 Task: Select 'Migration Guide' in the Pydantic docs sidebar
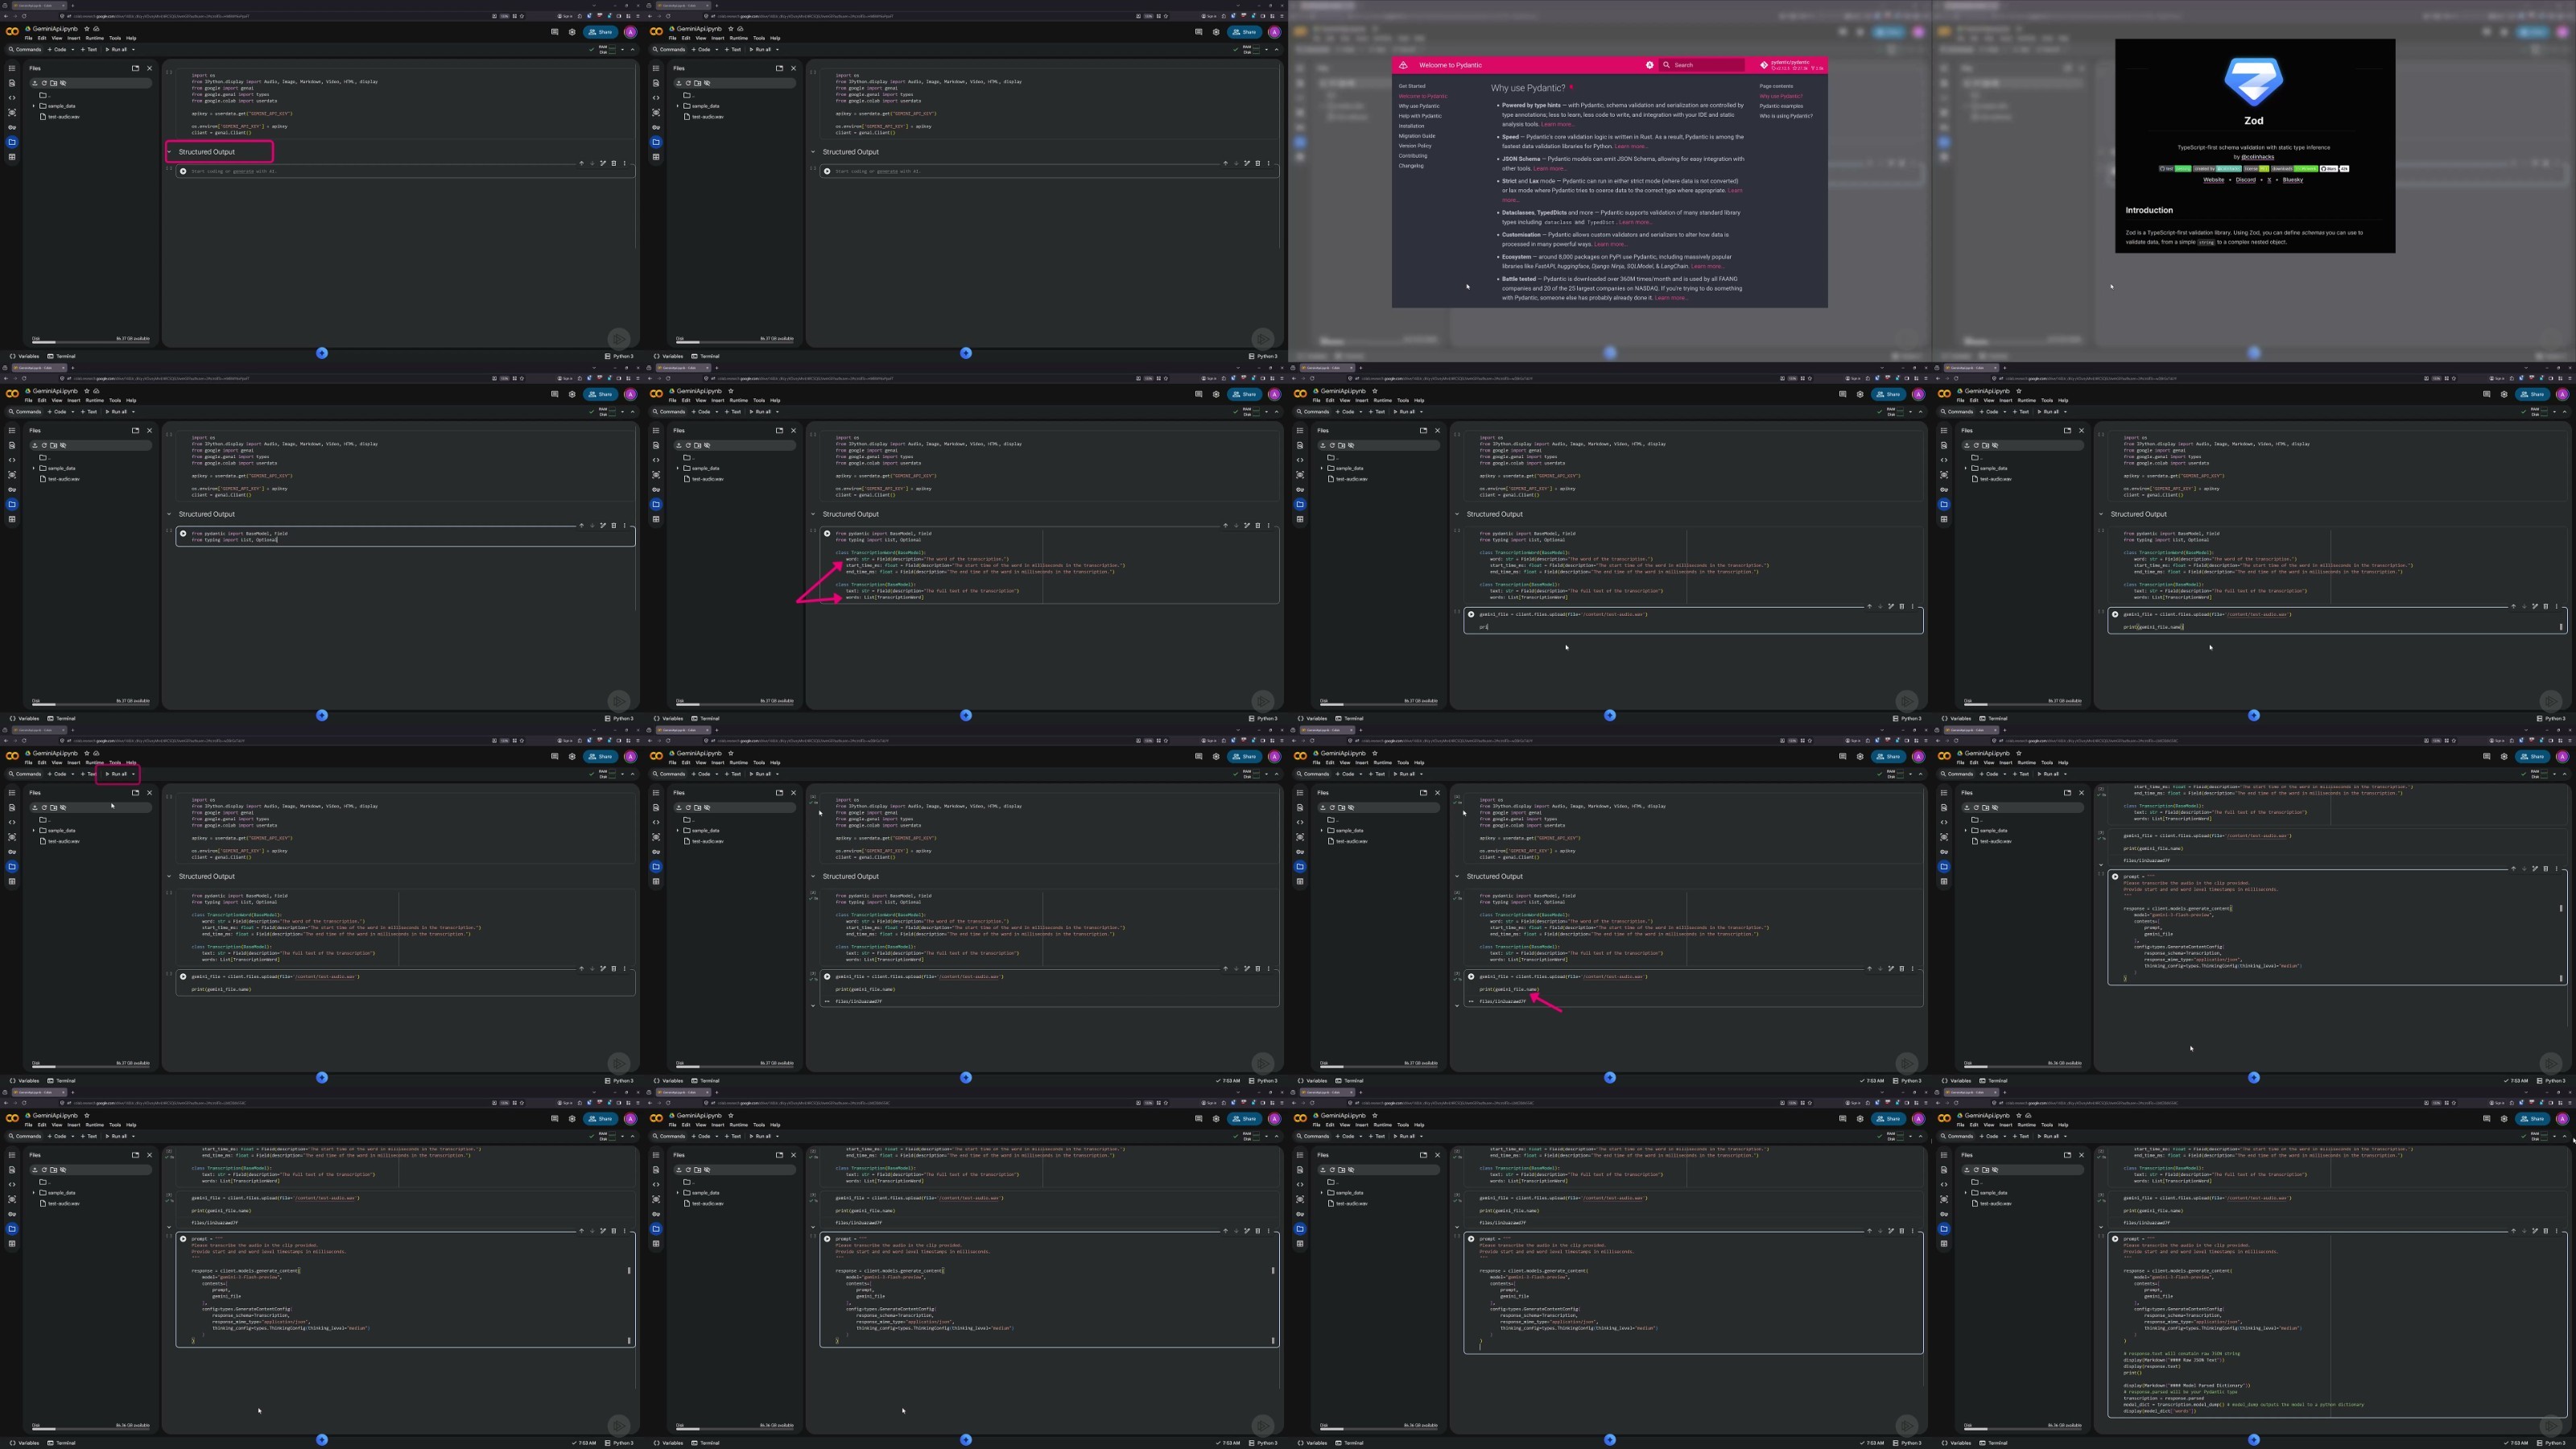coord(1416,136)
